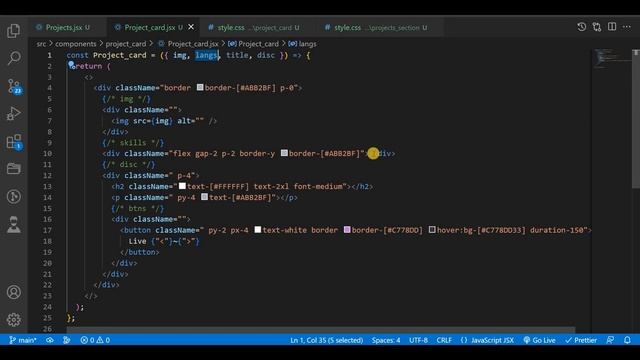
Task: Click the skills comment on line 9
Action: (x=133, y=142)
